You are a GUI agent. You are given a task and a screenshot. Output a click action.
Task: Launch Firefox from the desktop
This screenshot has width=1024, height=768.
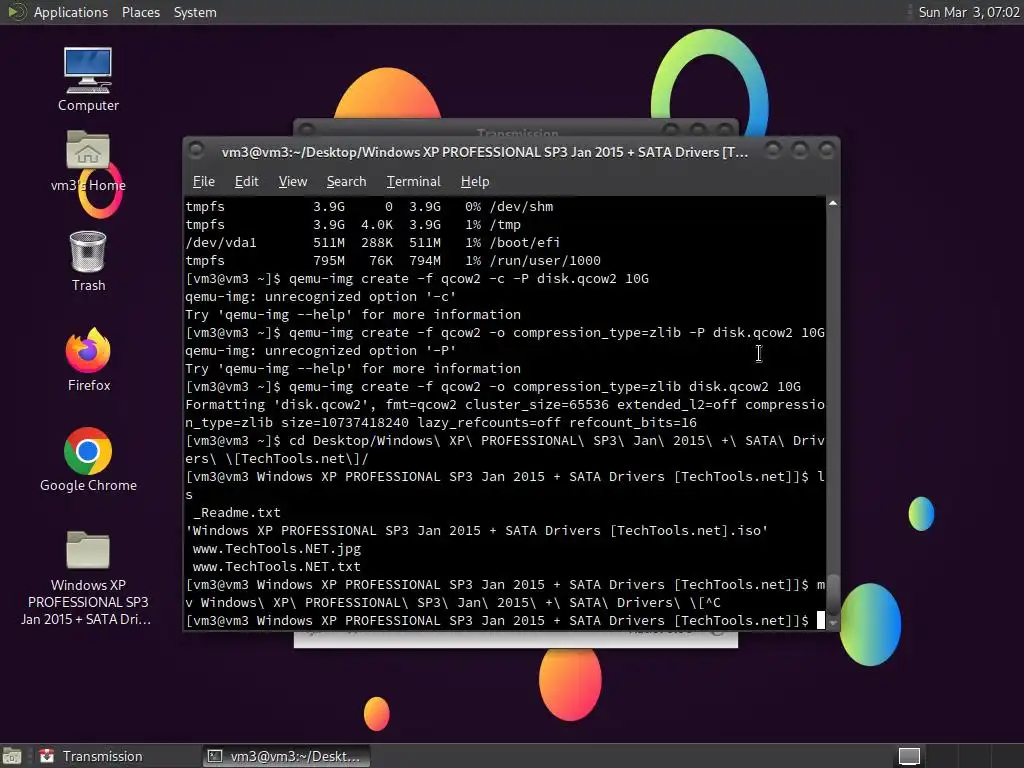point(88,360)
